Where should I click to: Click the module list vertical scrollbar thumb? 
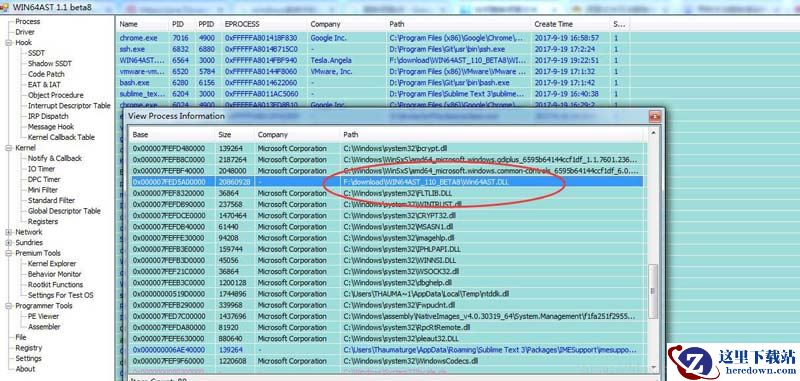tap(652, 291)
